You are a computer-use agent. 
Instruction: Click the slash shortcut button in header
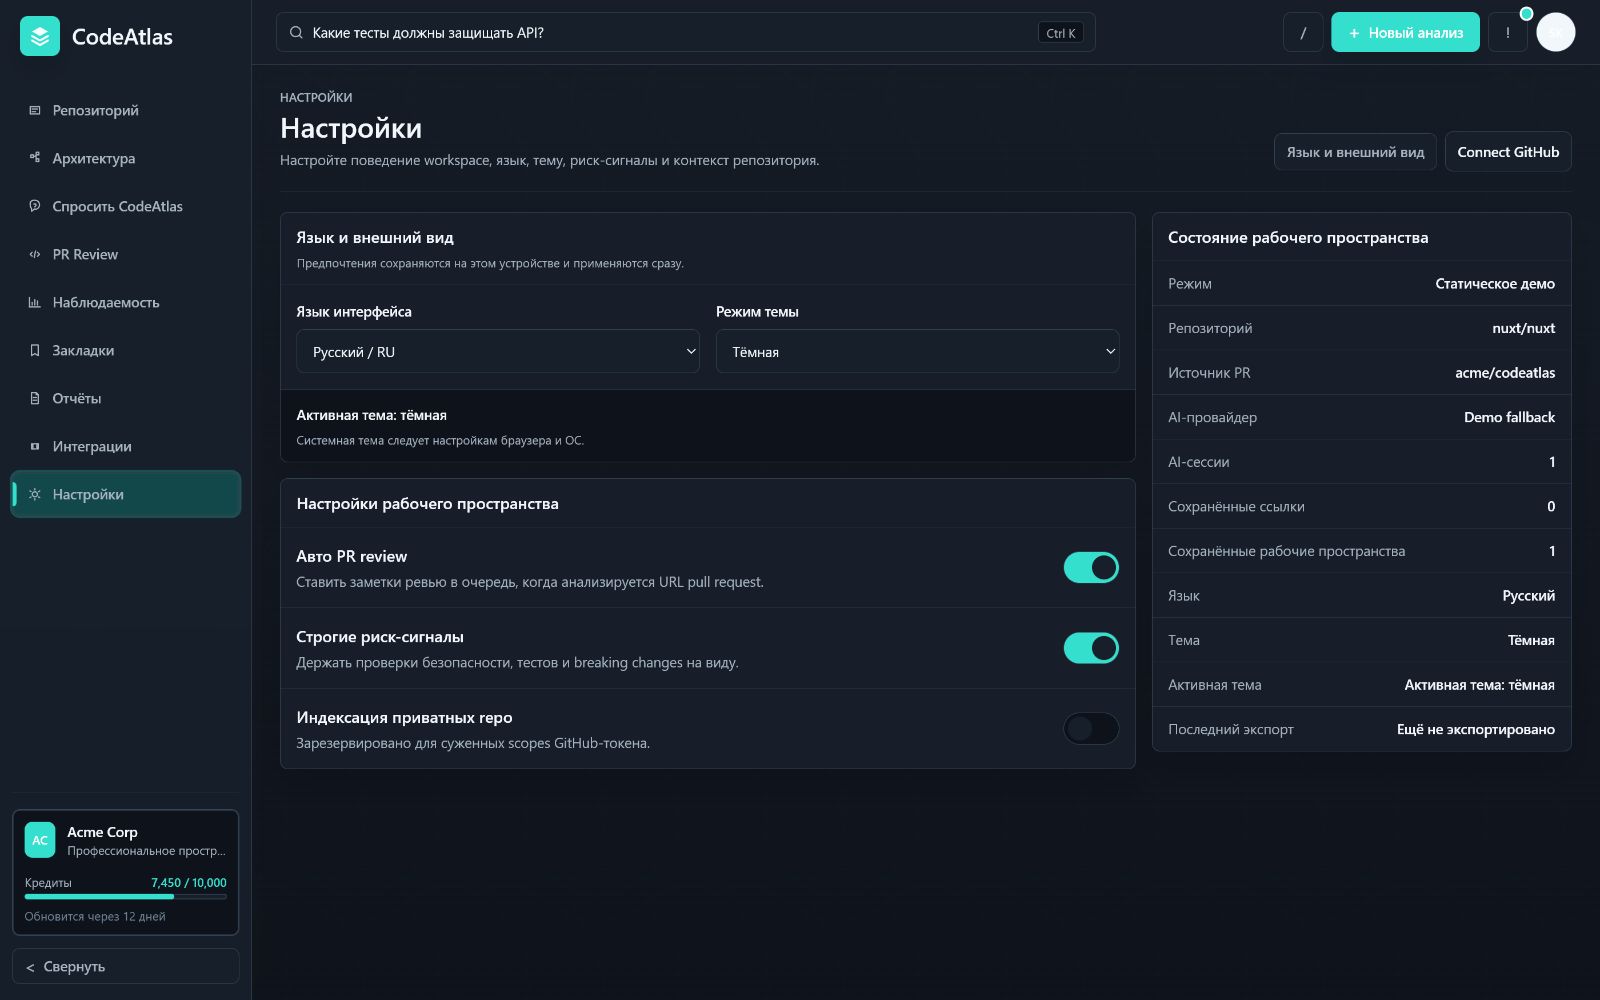(x=1303, y=33)
